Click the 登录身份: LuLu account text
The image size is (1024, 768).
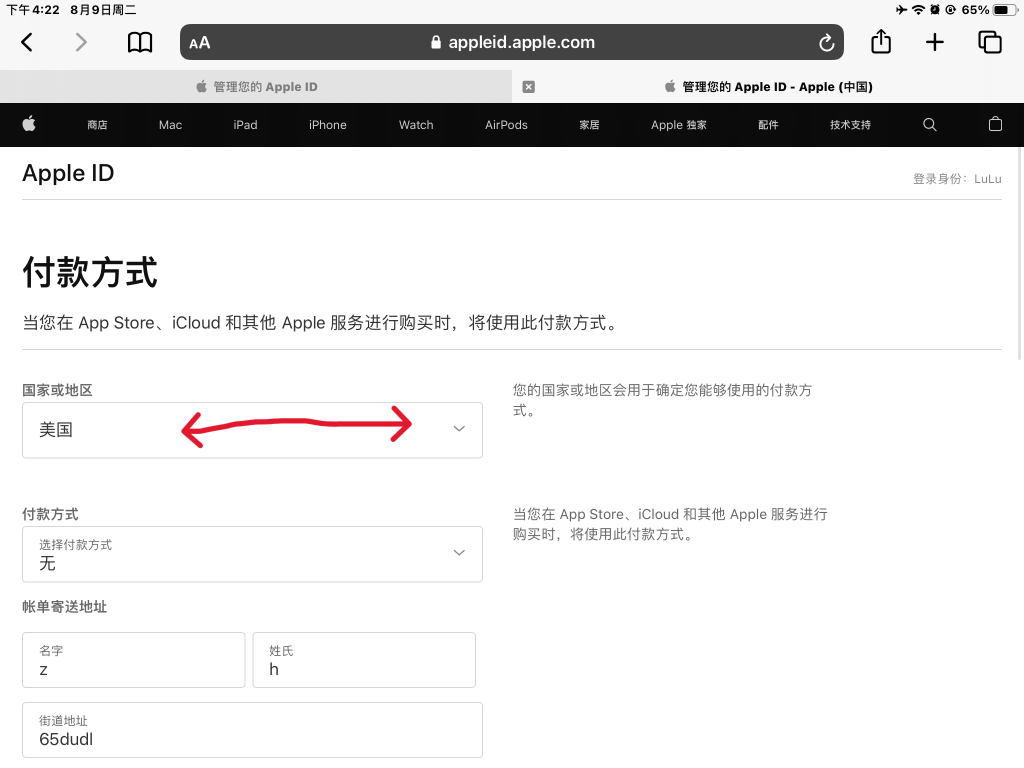tap(957, 179)
